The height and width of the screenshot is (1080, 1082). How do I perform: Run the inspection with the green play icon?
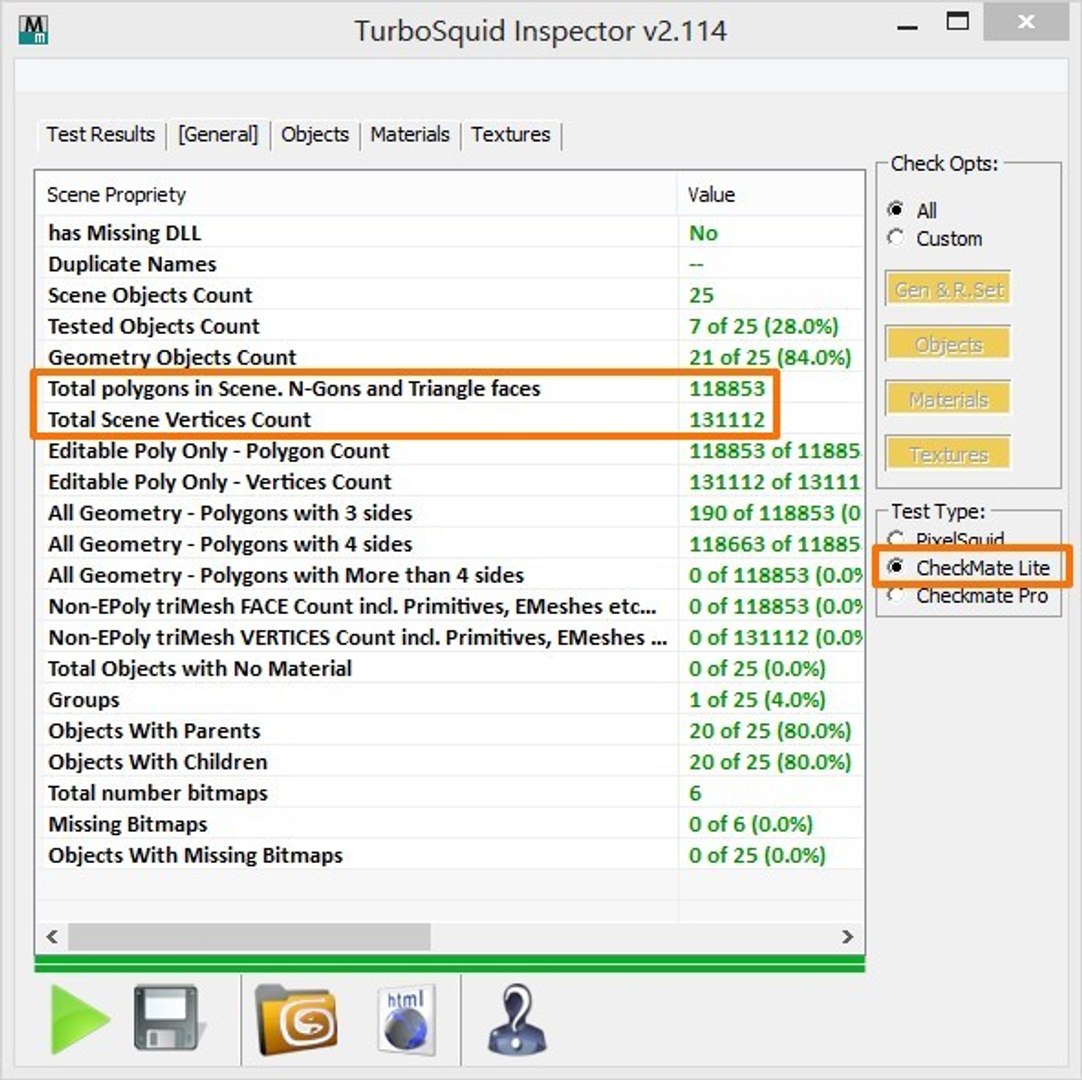pos(80,1019)
